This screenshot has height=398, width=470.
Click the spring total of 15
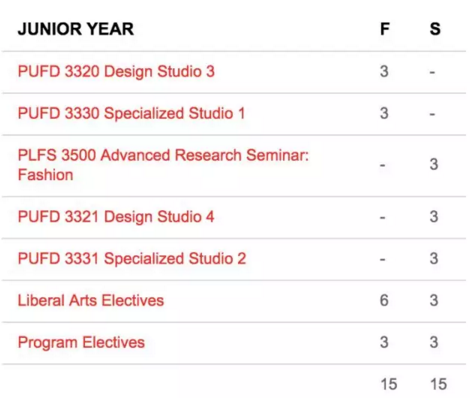click(x=438, y=384)
